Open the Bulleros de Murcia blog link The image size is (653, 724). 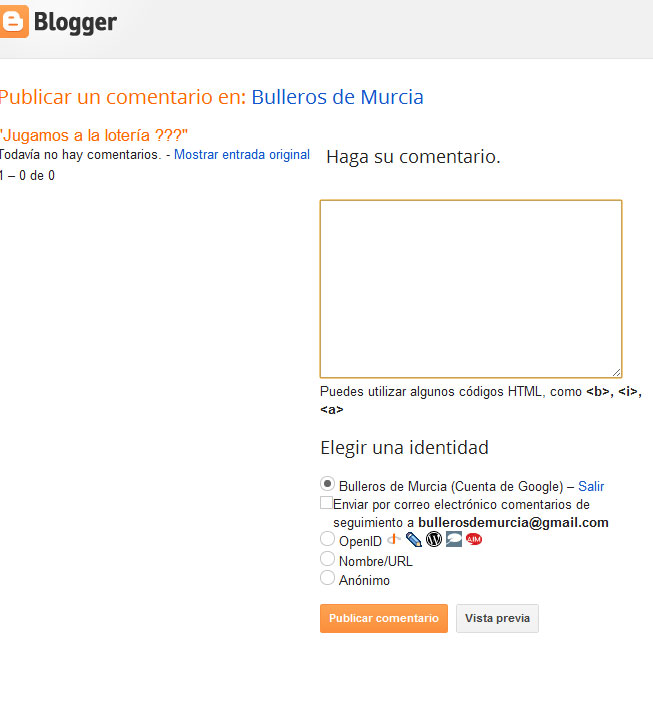[337, 97]
